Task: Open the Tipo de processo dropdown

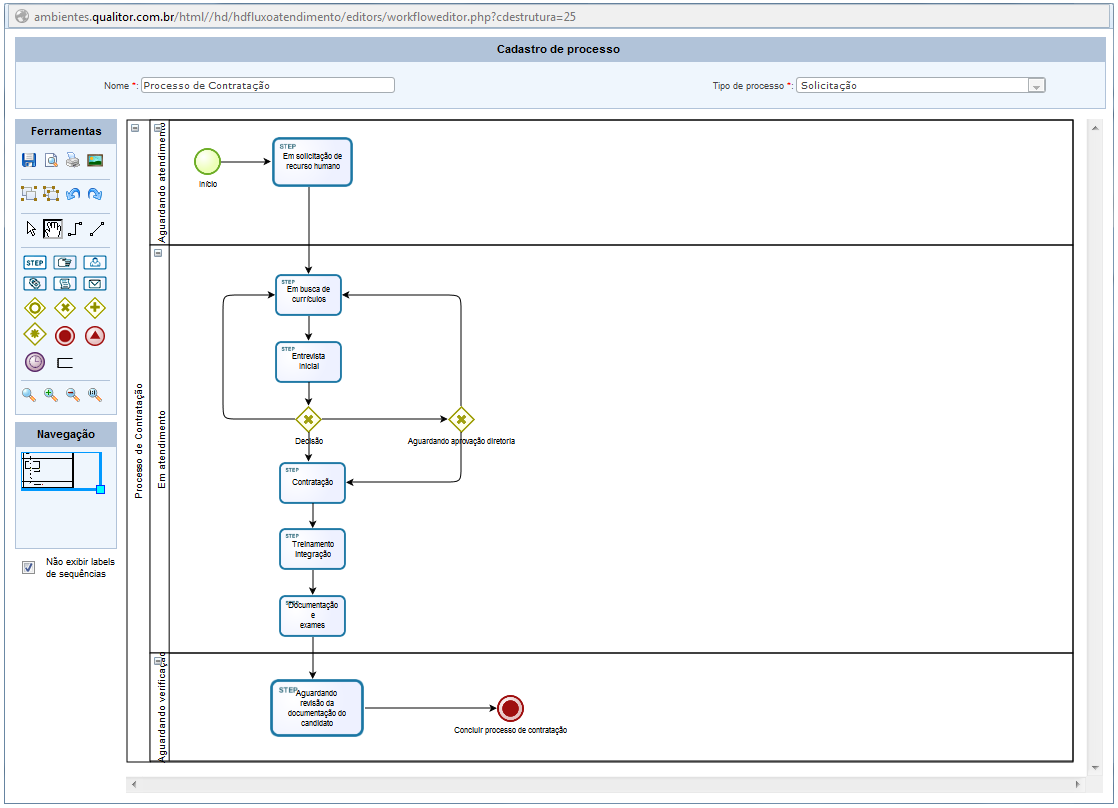Action: tap(1036, 86)
